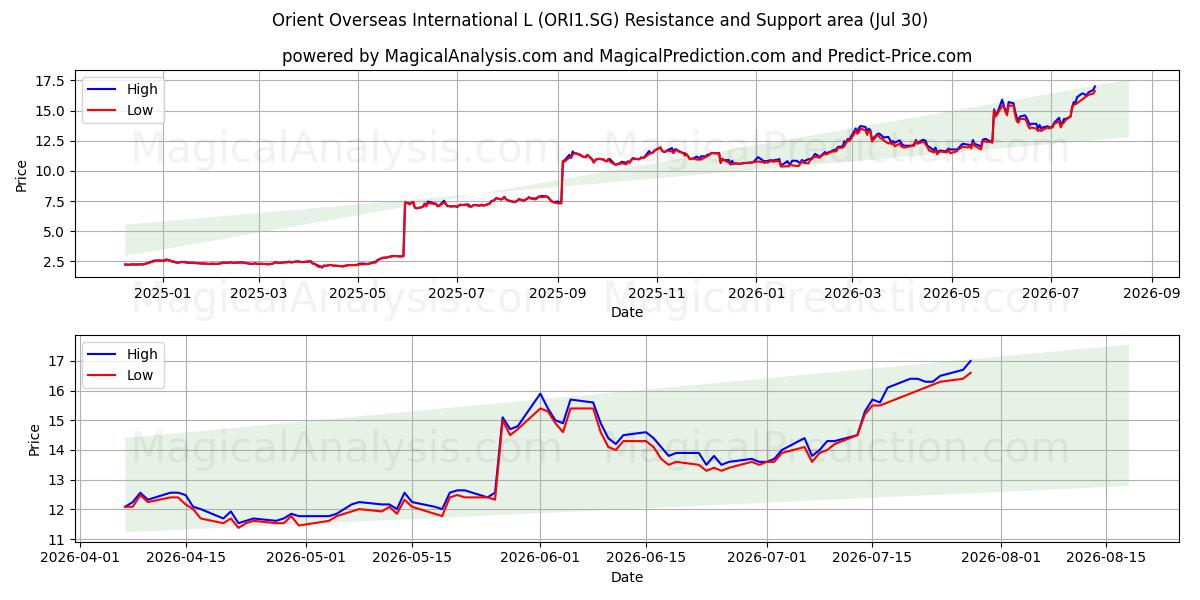Screen dimensions: 1200x600
Task: Click the 17 y-axis tick in bottom chart
Action: (59, 361)
